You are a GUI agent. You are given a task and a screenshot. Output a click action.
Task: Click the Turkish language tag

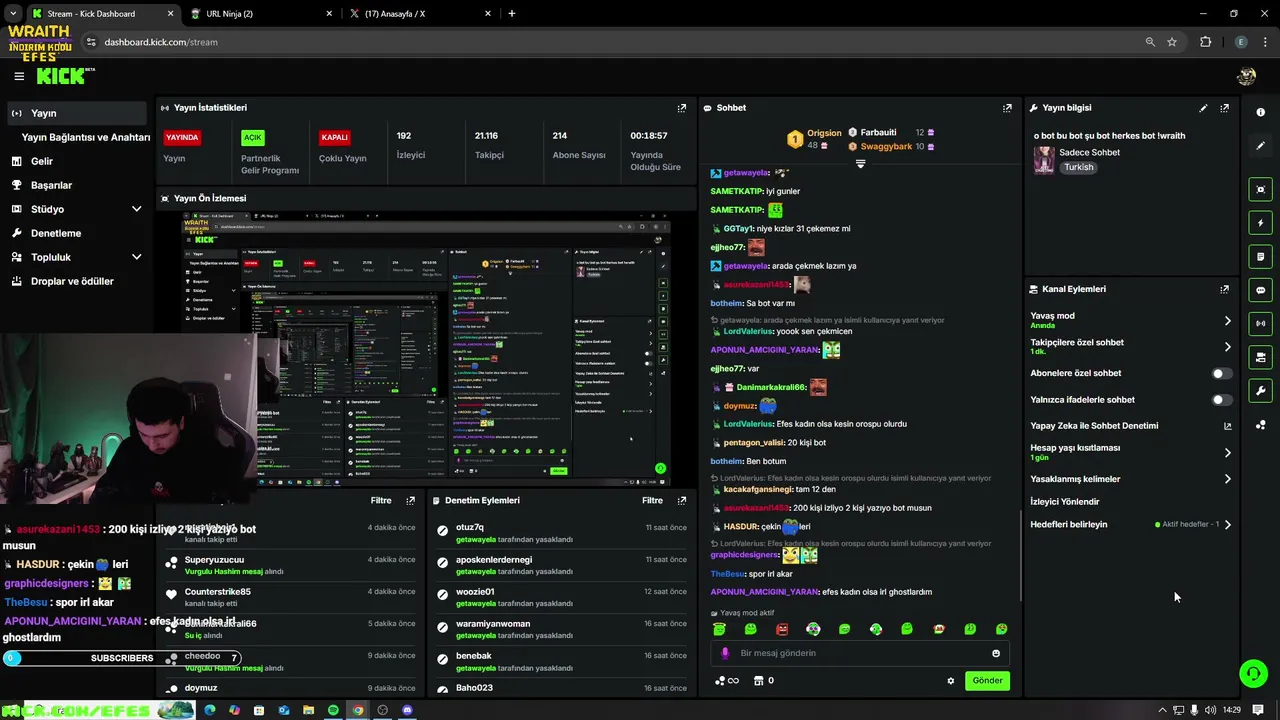pos(1079,167)
